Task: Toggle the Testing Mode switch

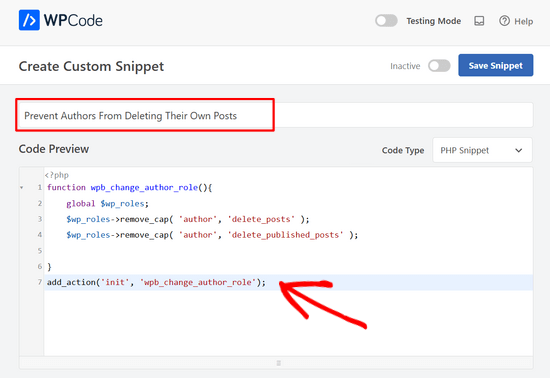Action: tap(386, 21)
